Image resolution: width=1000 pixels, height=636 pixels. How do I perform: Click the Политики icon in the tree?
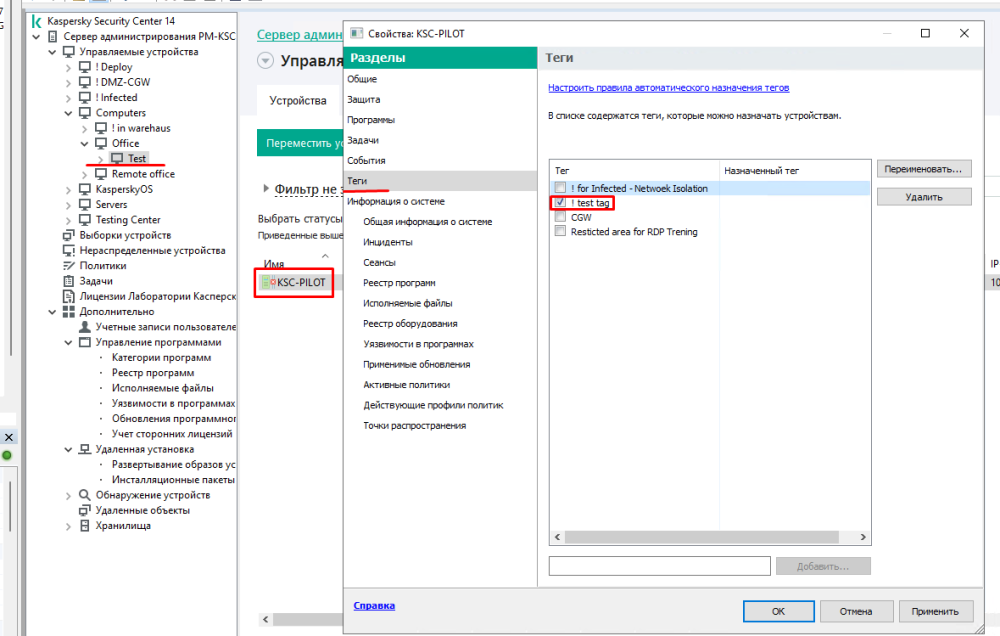[69, 266]
